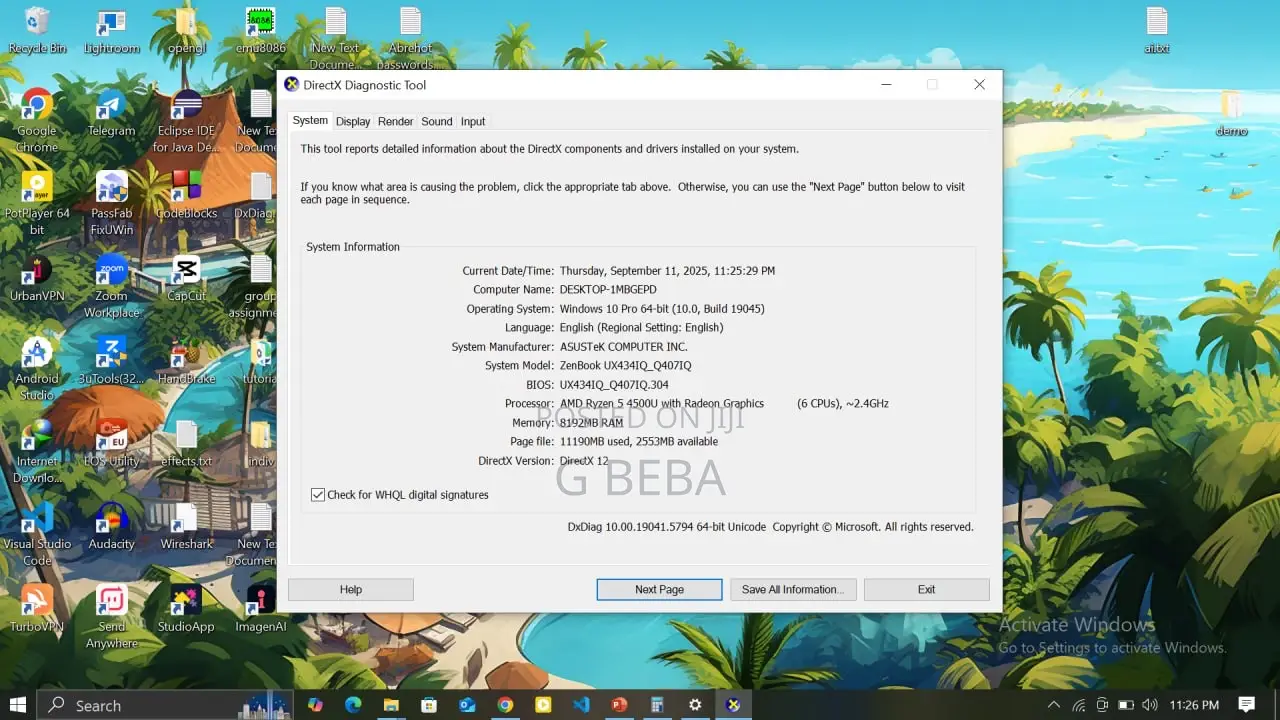Expand the hidden system tray icons chevron
Image resolution: width=1280 pixels, height=720 pixels.
[1054, 705]
